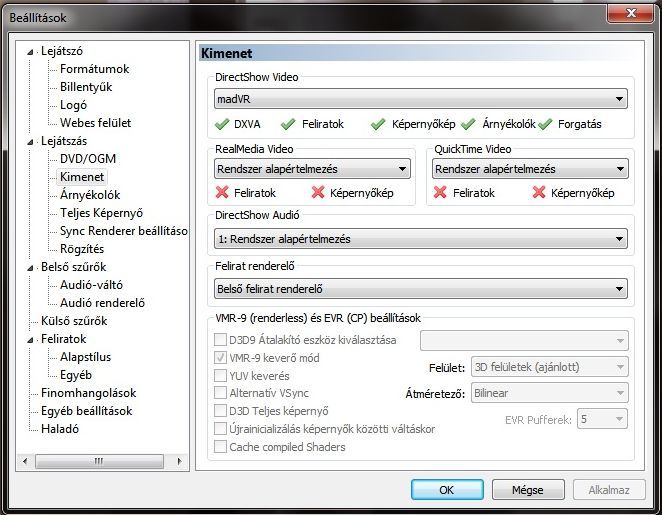The height and width of the screenshot is (515, 662).
Task: Click the green checkmark beside DirectShow Képernyőkép
Action: pyautogui.click(x=378, y=124)
